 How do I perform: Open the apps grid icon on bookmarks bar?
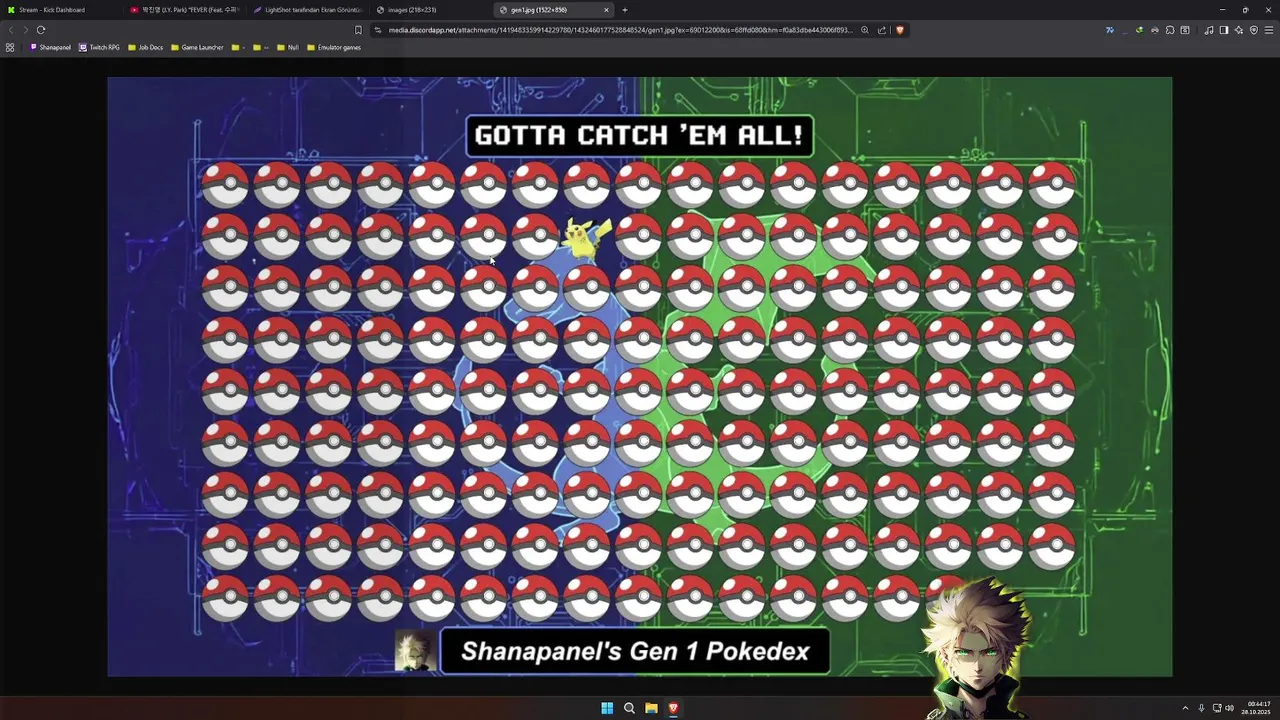pyautogui.click(x=10, y=47)
